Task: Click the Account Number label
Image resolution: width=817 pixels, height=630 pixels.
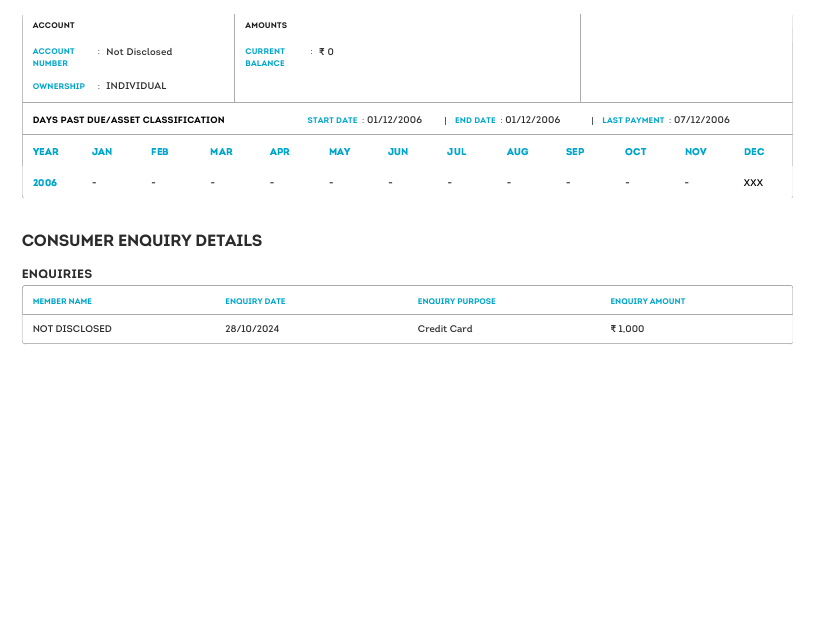Action: [x=54, y=57]
